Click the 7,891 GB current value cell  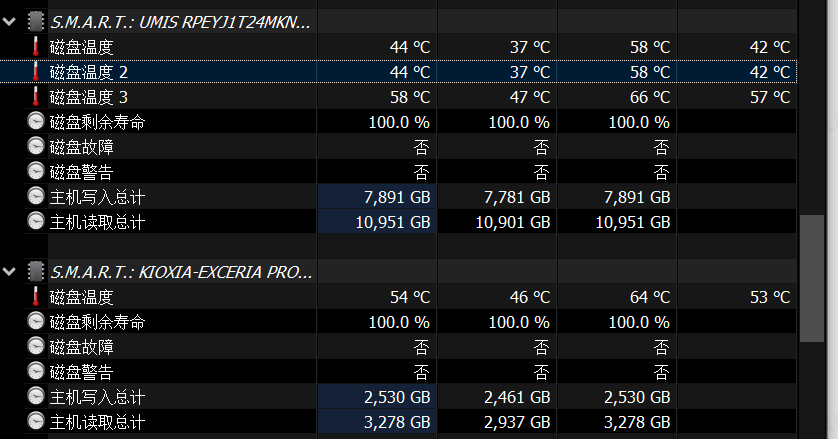(x=392, y=197)
